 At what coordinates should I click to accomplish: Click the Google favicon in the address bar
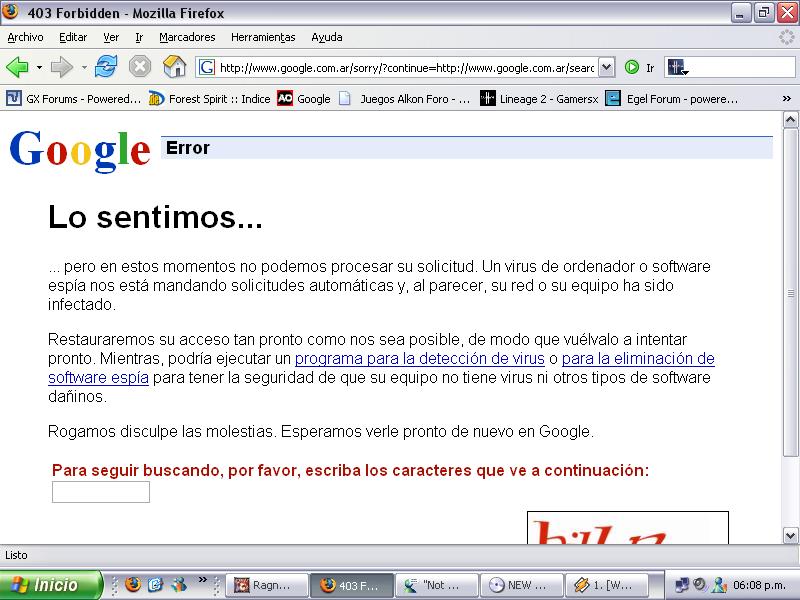tap(207, 67)
